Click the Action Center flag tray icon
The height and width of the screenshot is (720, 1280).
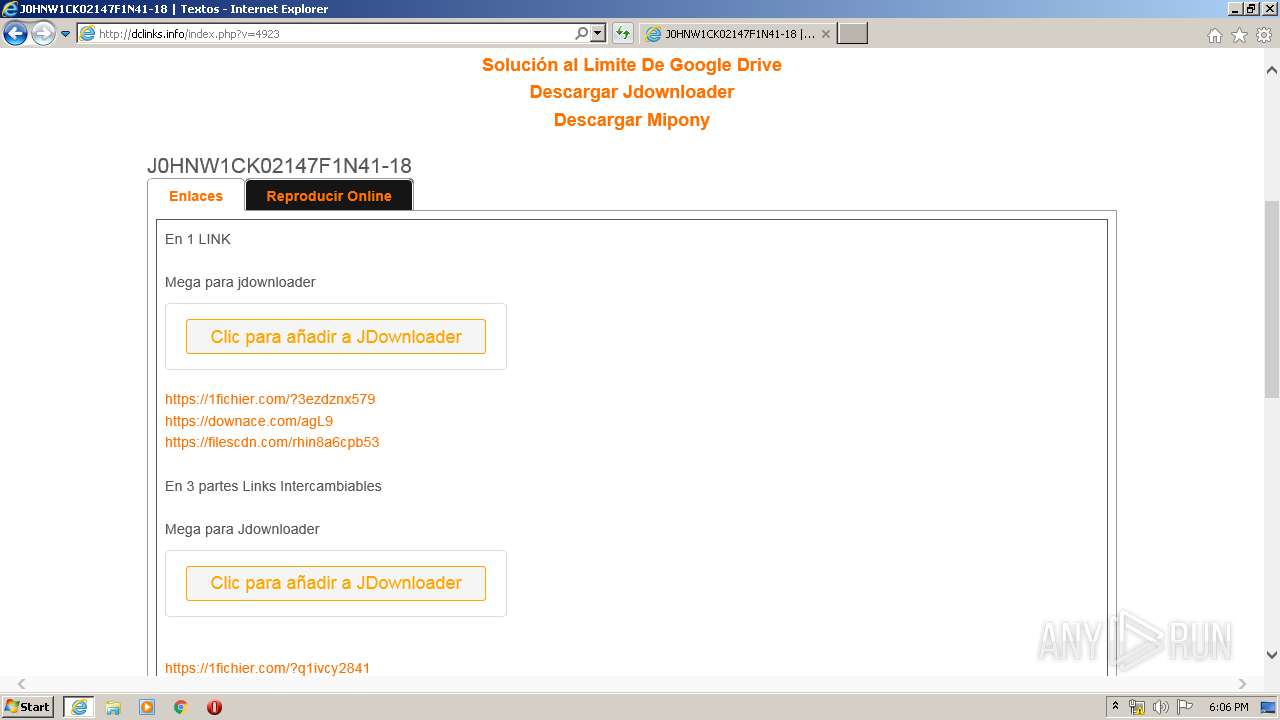(x=1187, y=707)
